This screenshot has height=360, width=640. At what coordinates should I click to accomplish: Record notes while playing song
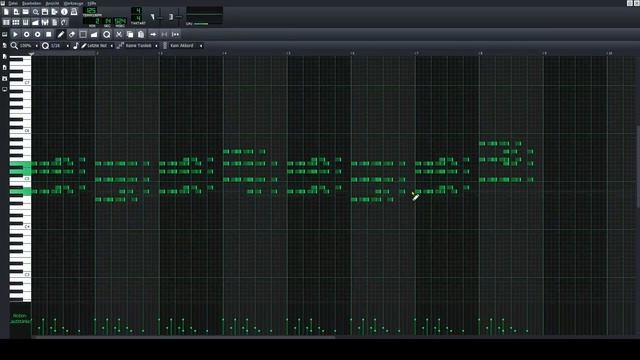click(38, 34)
